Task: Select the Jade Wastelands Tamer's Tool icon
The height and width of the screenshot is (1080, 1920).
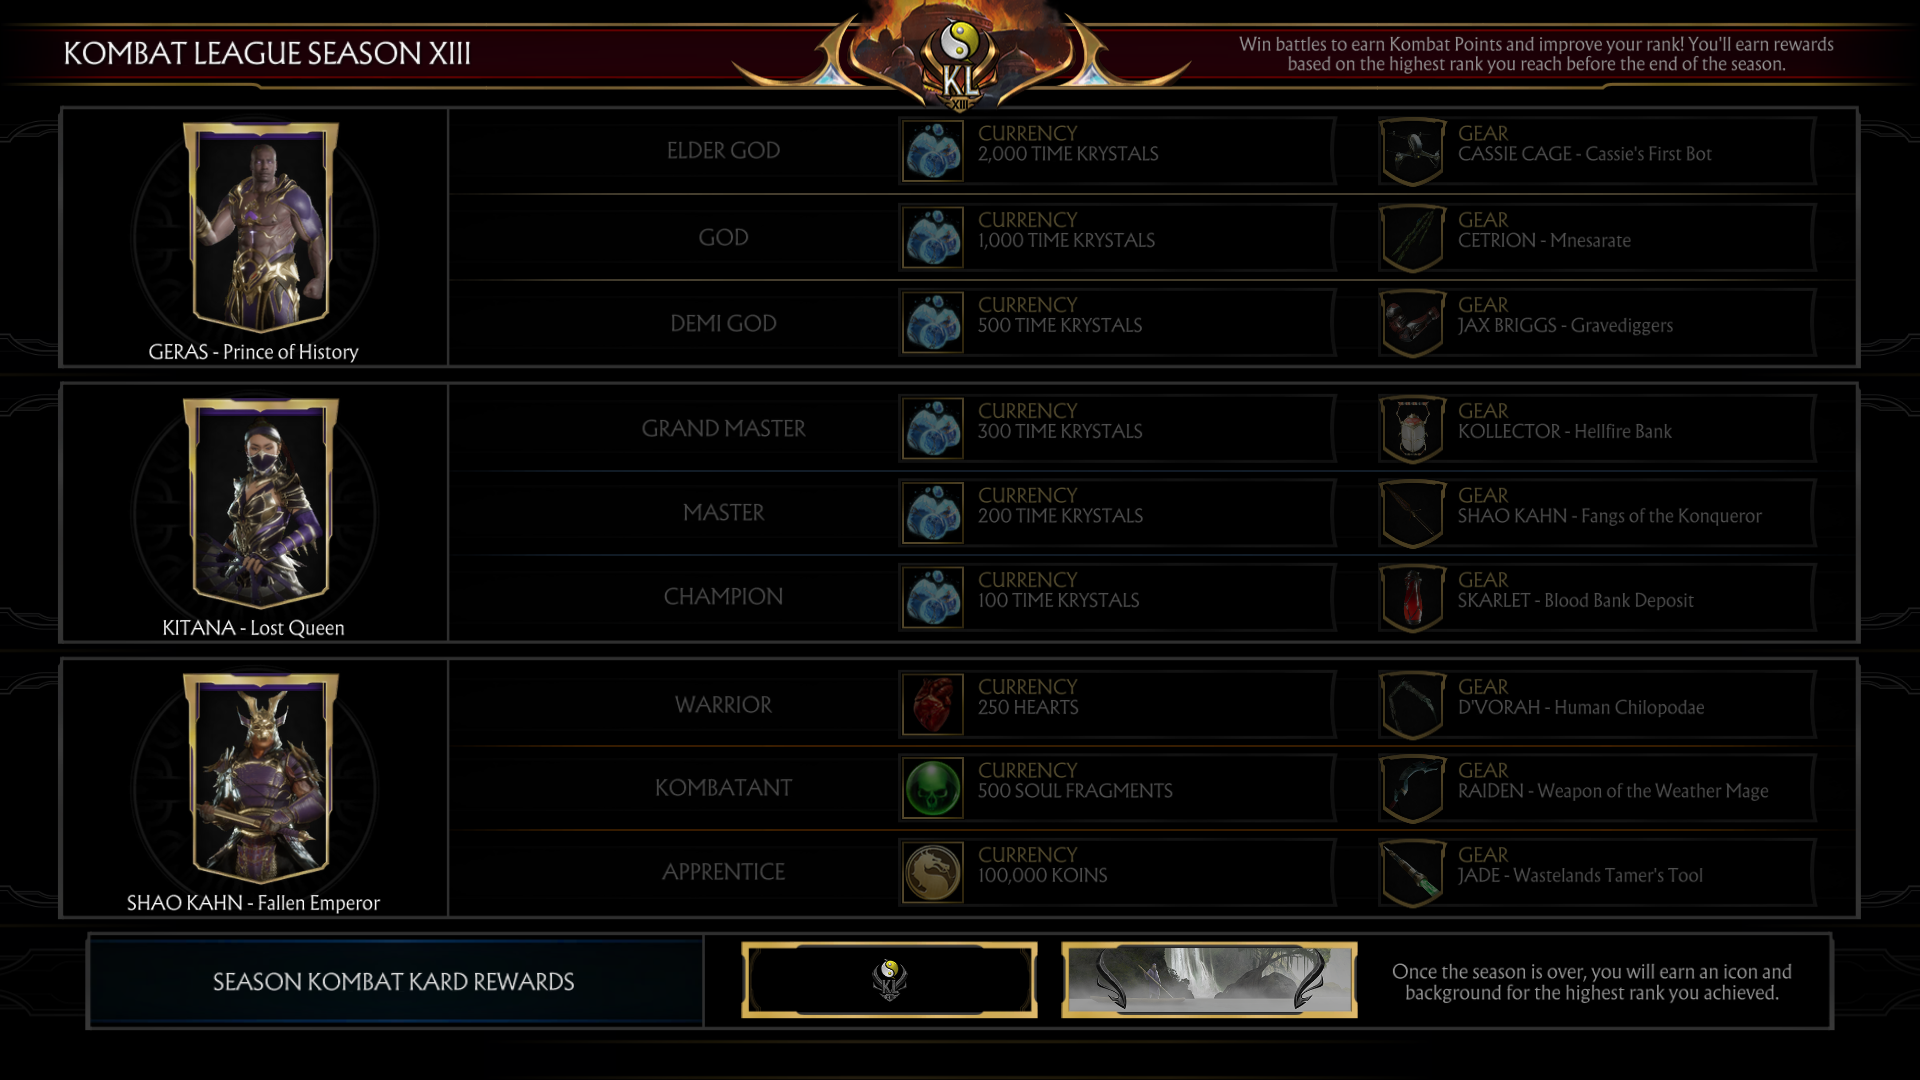Action: pos(1412,873)
